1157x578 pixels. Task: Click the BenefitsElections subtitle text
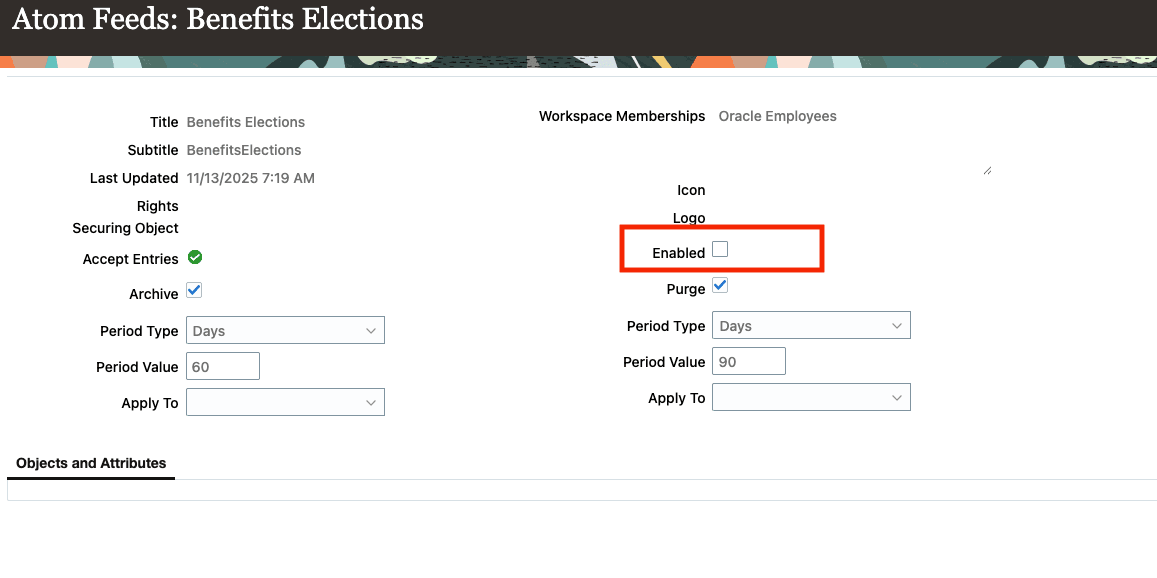click(243, 150)
